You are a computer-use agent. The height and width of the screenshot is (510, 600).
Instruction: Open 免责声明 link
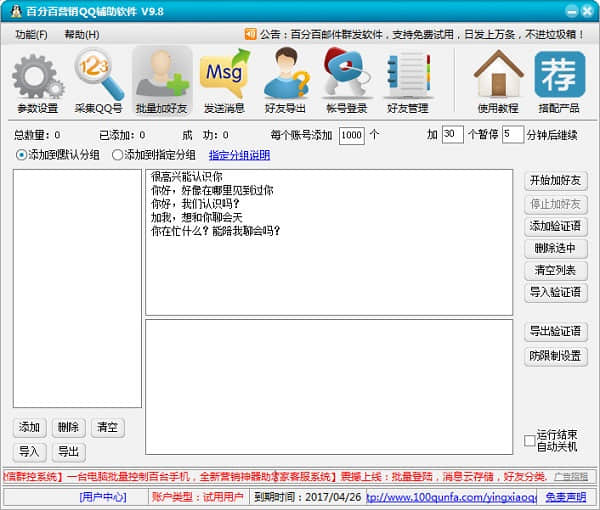[566, 497]
